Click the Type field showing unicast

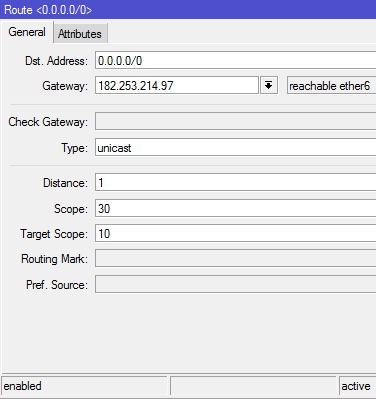click(235, 147)
